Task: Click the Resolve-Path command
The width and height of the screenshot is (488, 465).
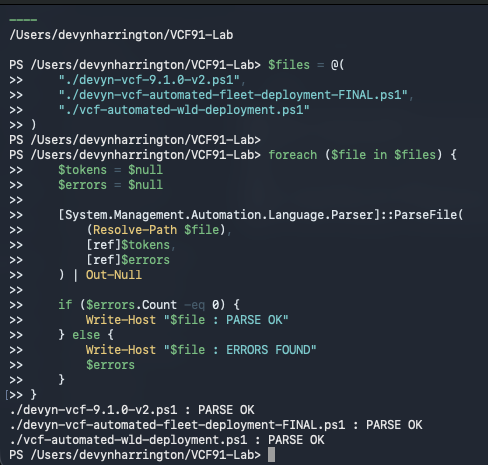Action: [135, 230]
